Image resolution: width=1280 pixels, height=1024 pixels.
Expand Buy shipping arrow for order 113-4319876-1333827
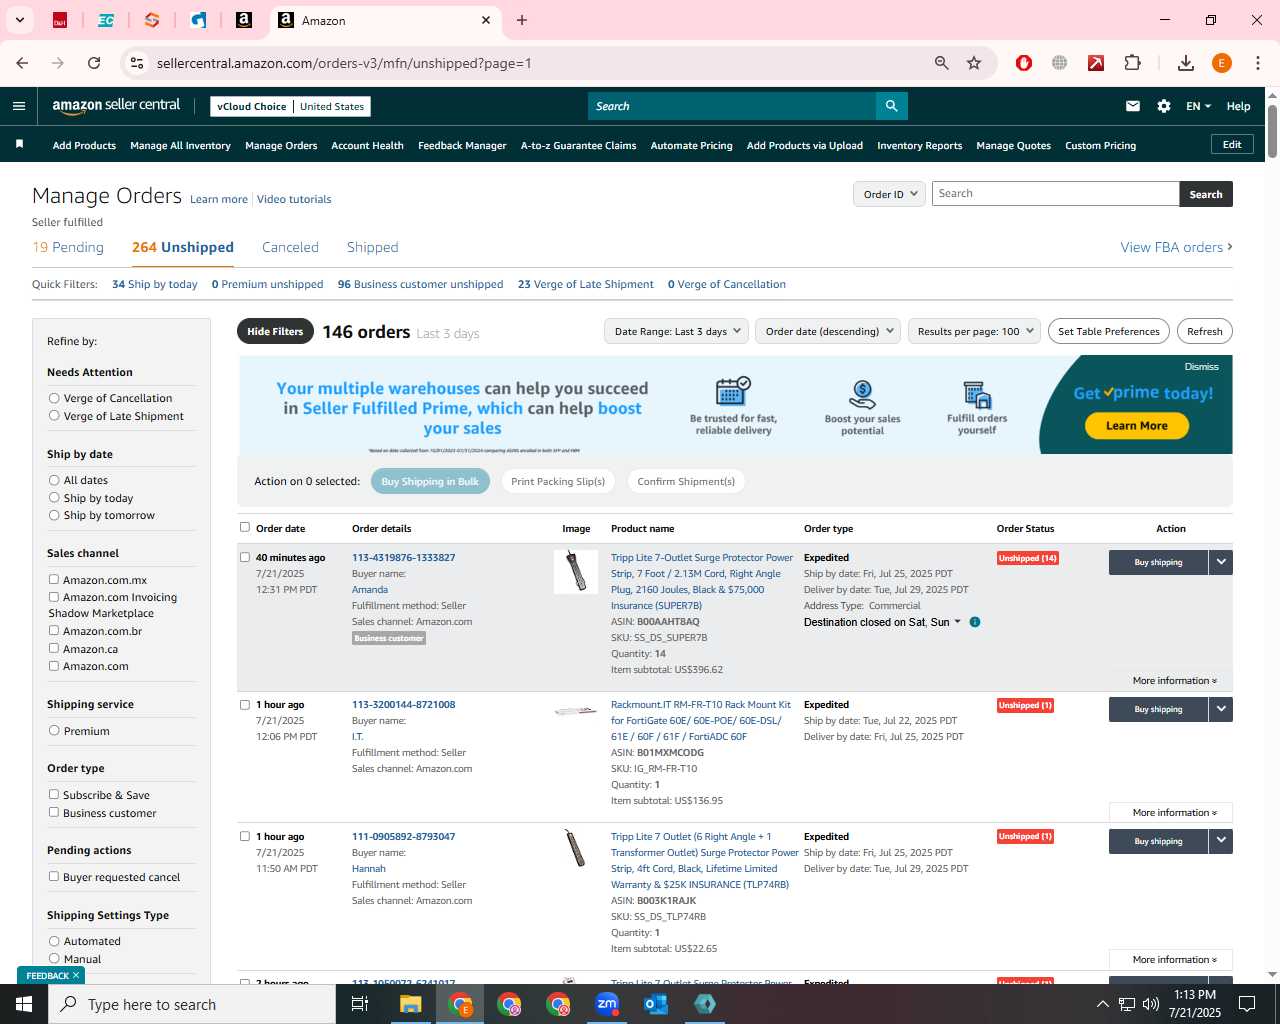(x=1221, y=562)
